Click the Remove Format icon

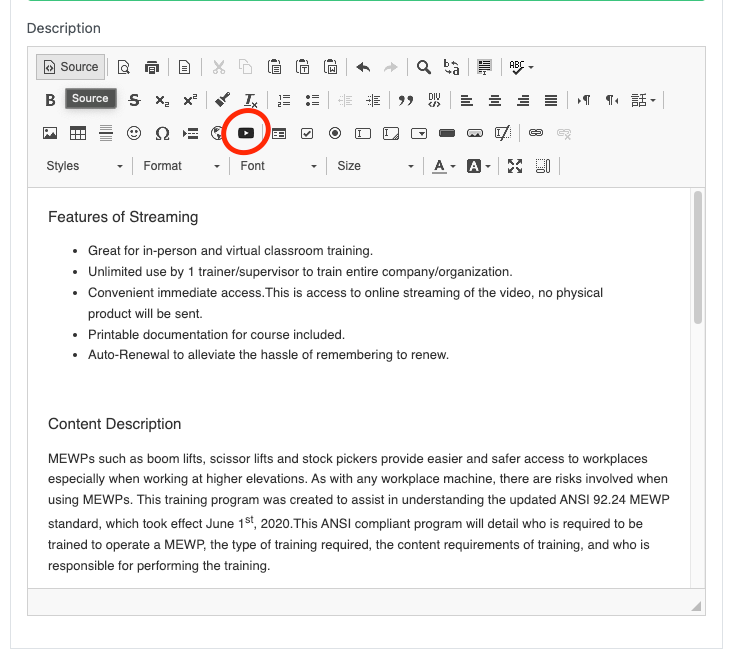[250, 100]
